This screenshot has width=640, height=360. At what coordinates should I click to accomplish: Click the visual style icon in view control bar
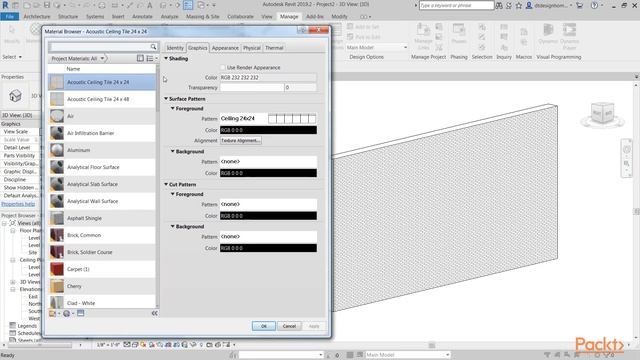(x=135, y=344)
